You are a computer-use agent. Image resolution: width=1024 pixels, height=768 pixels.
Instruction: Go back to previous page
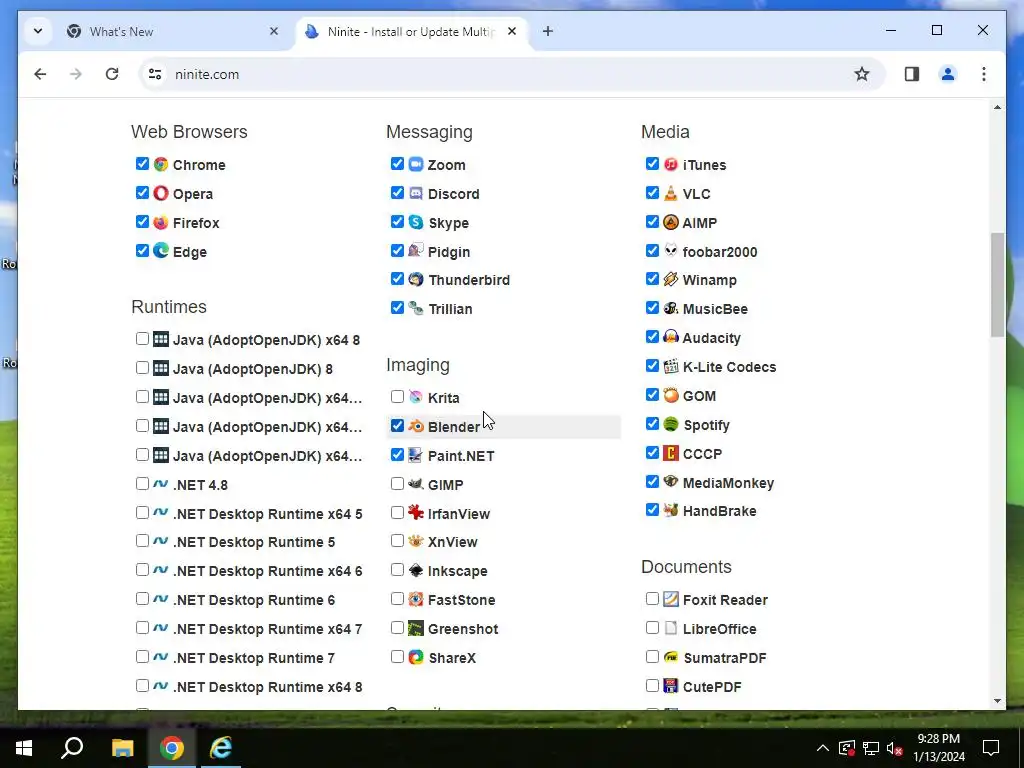(x=40, y=74)
